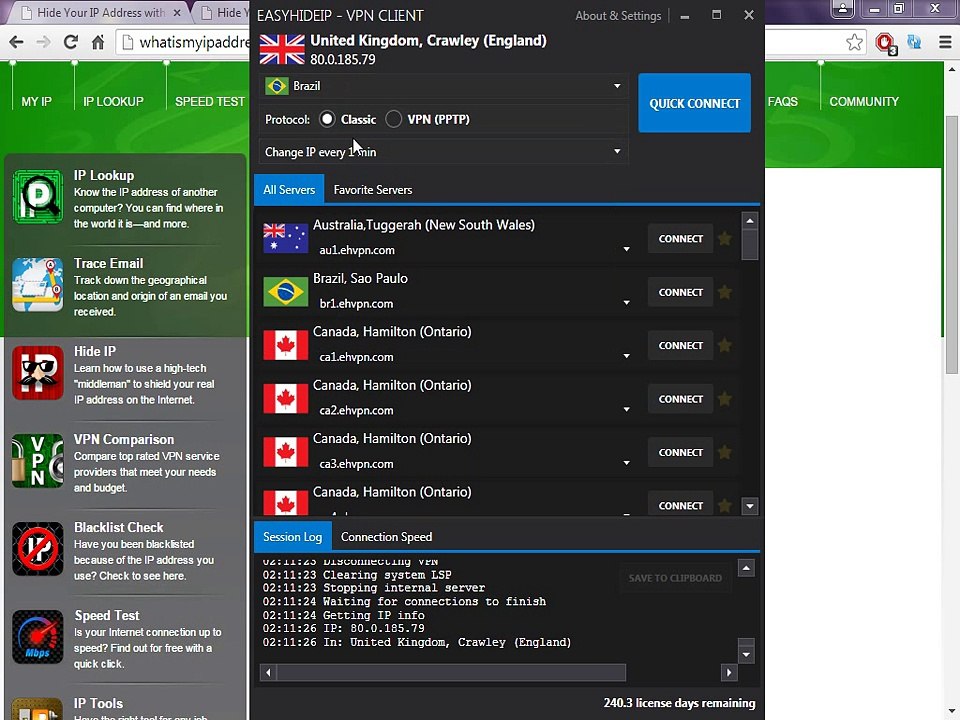Click the Blacklist Check heading link
Viewport: 960px width, 720px height.
tap(119, 527)
